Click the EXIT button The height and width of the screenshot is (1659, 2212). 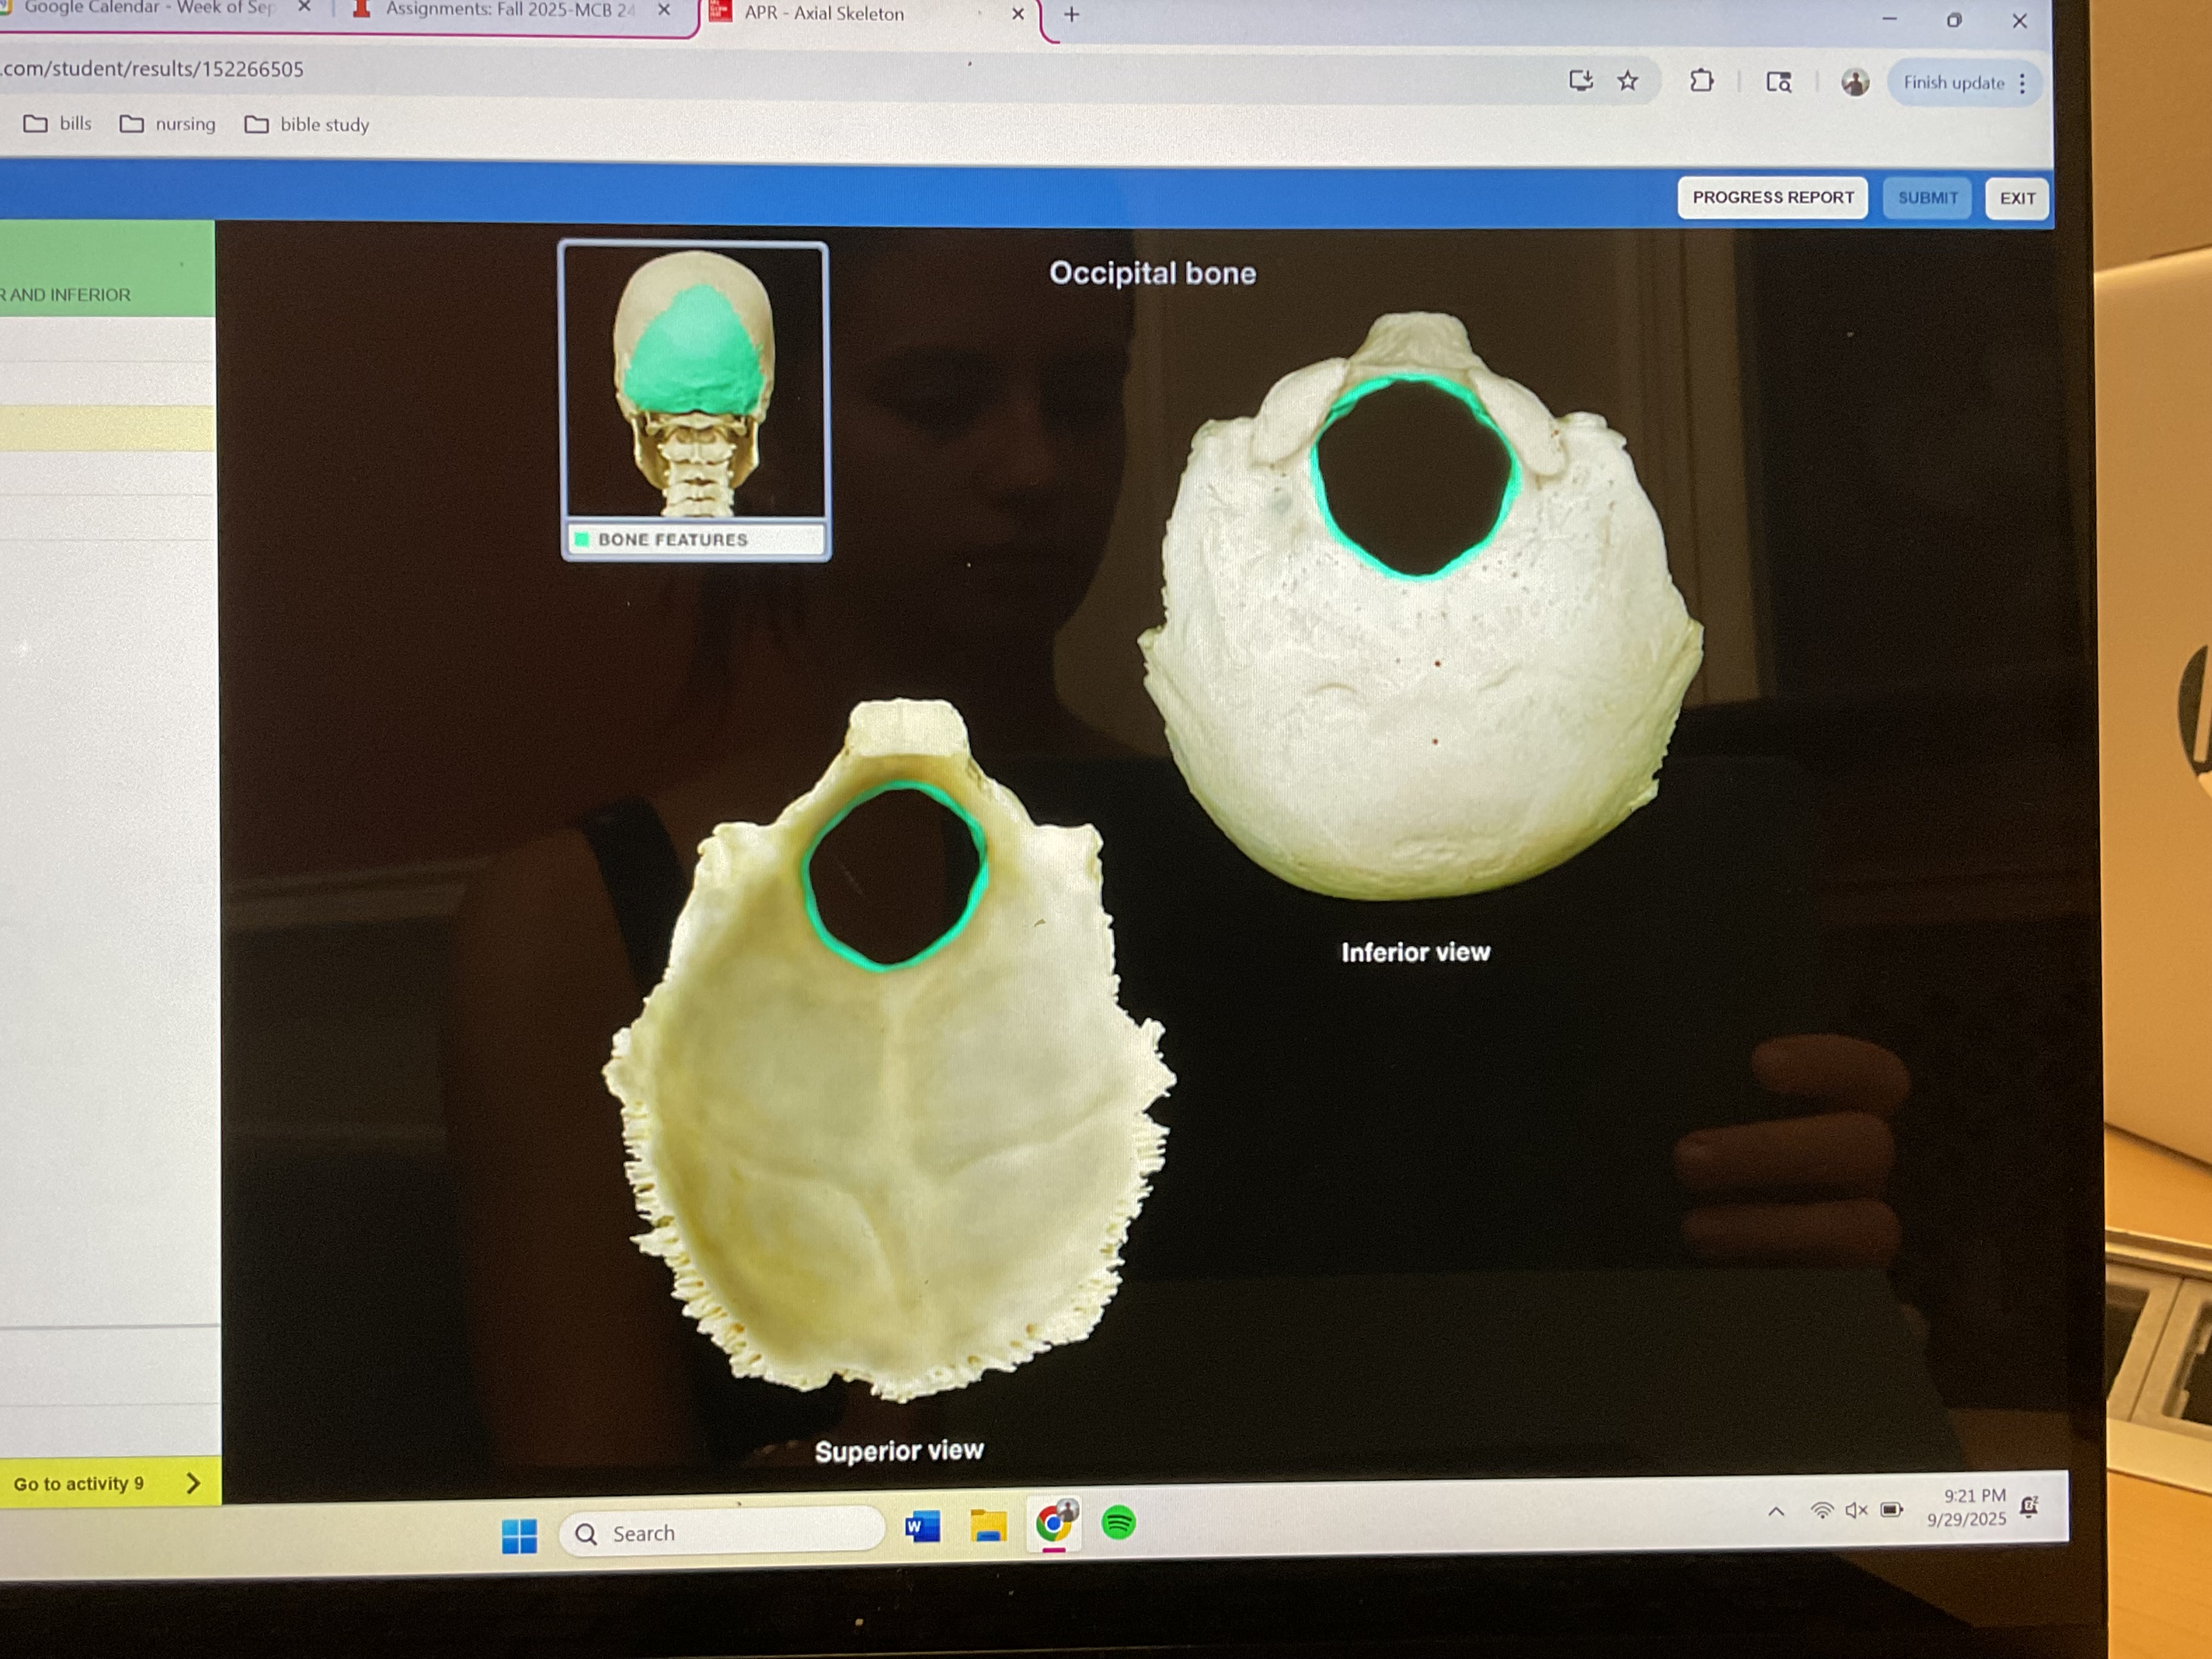point(2016,198)
